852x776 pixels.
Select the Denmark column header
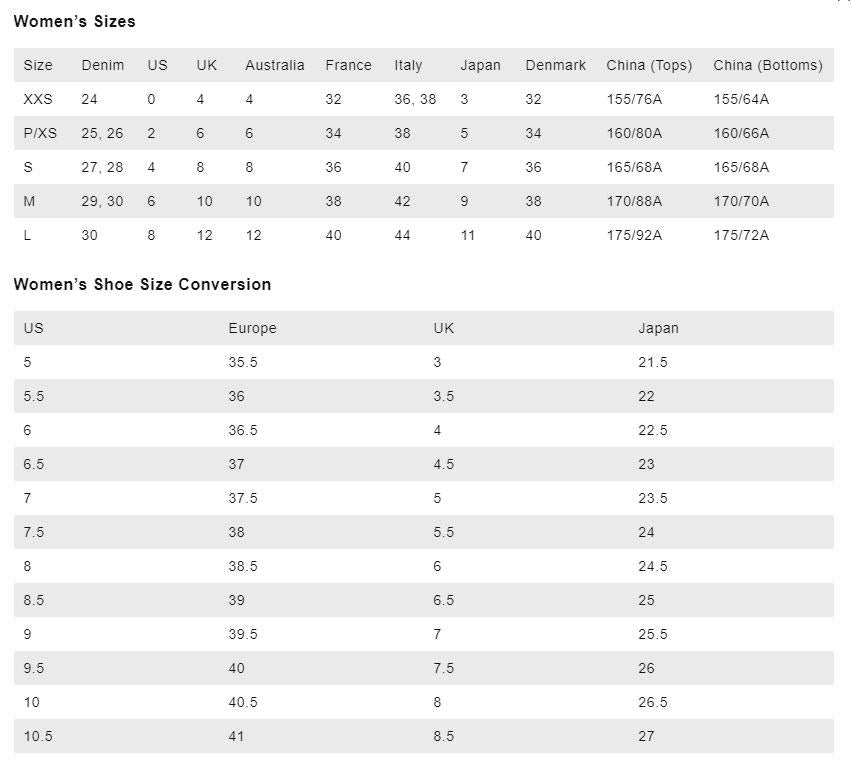click(x=556, y=65)
